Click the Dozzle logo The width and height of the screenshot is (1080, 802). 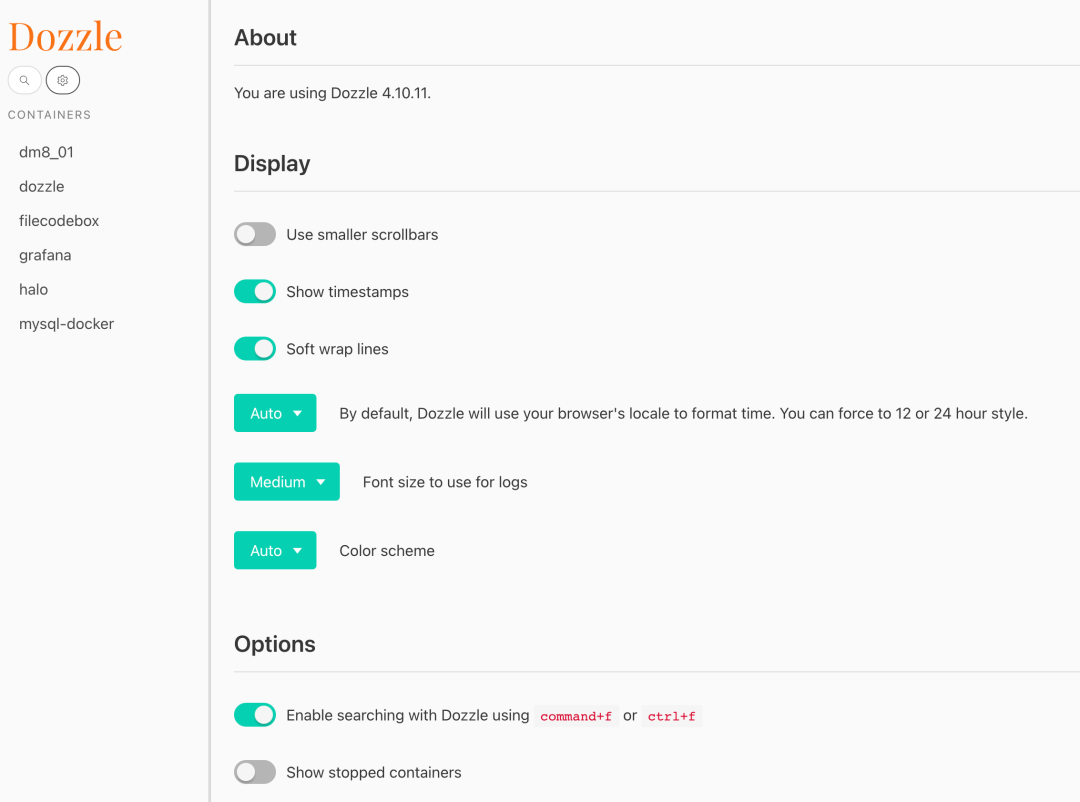point(65,37)
